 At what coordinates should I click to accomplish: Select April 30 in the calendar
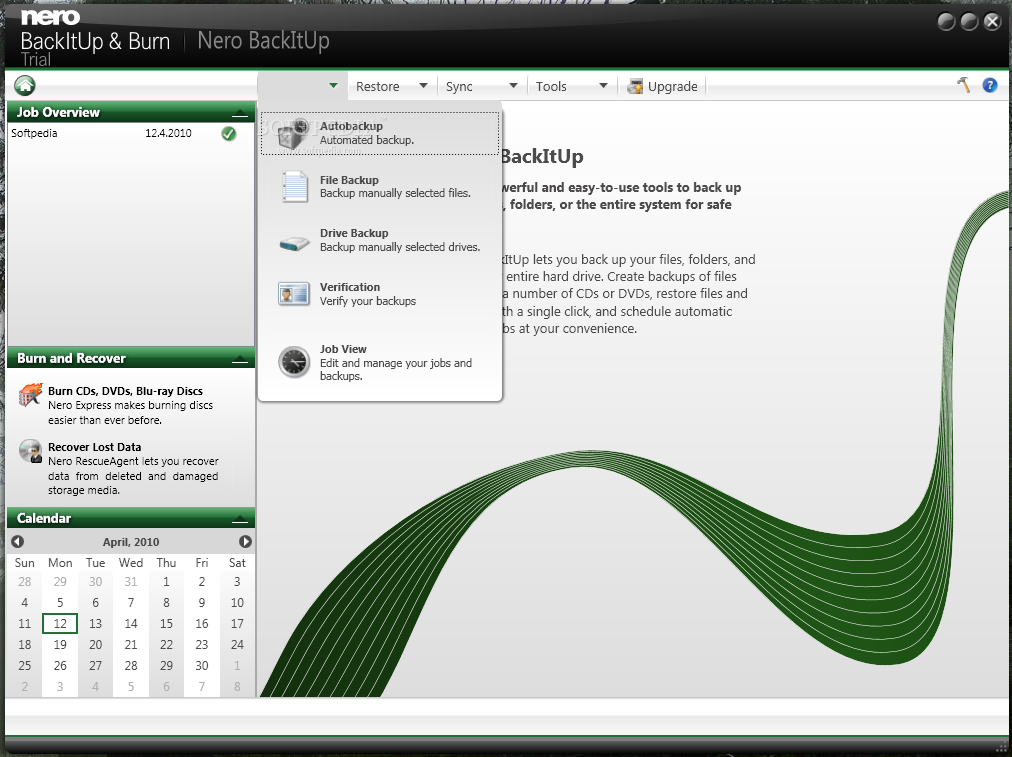coord(201,665)
